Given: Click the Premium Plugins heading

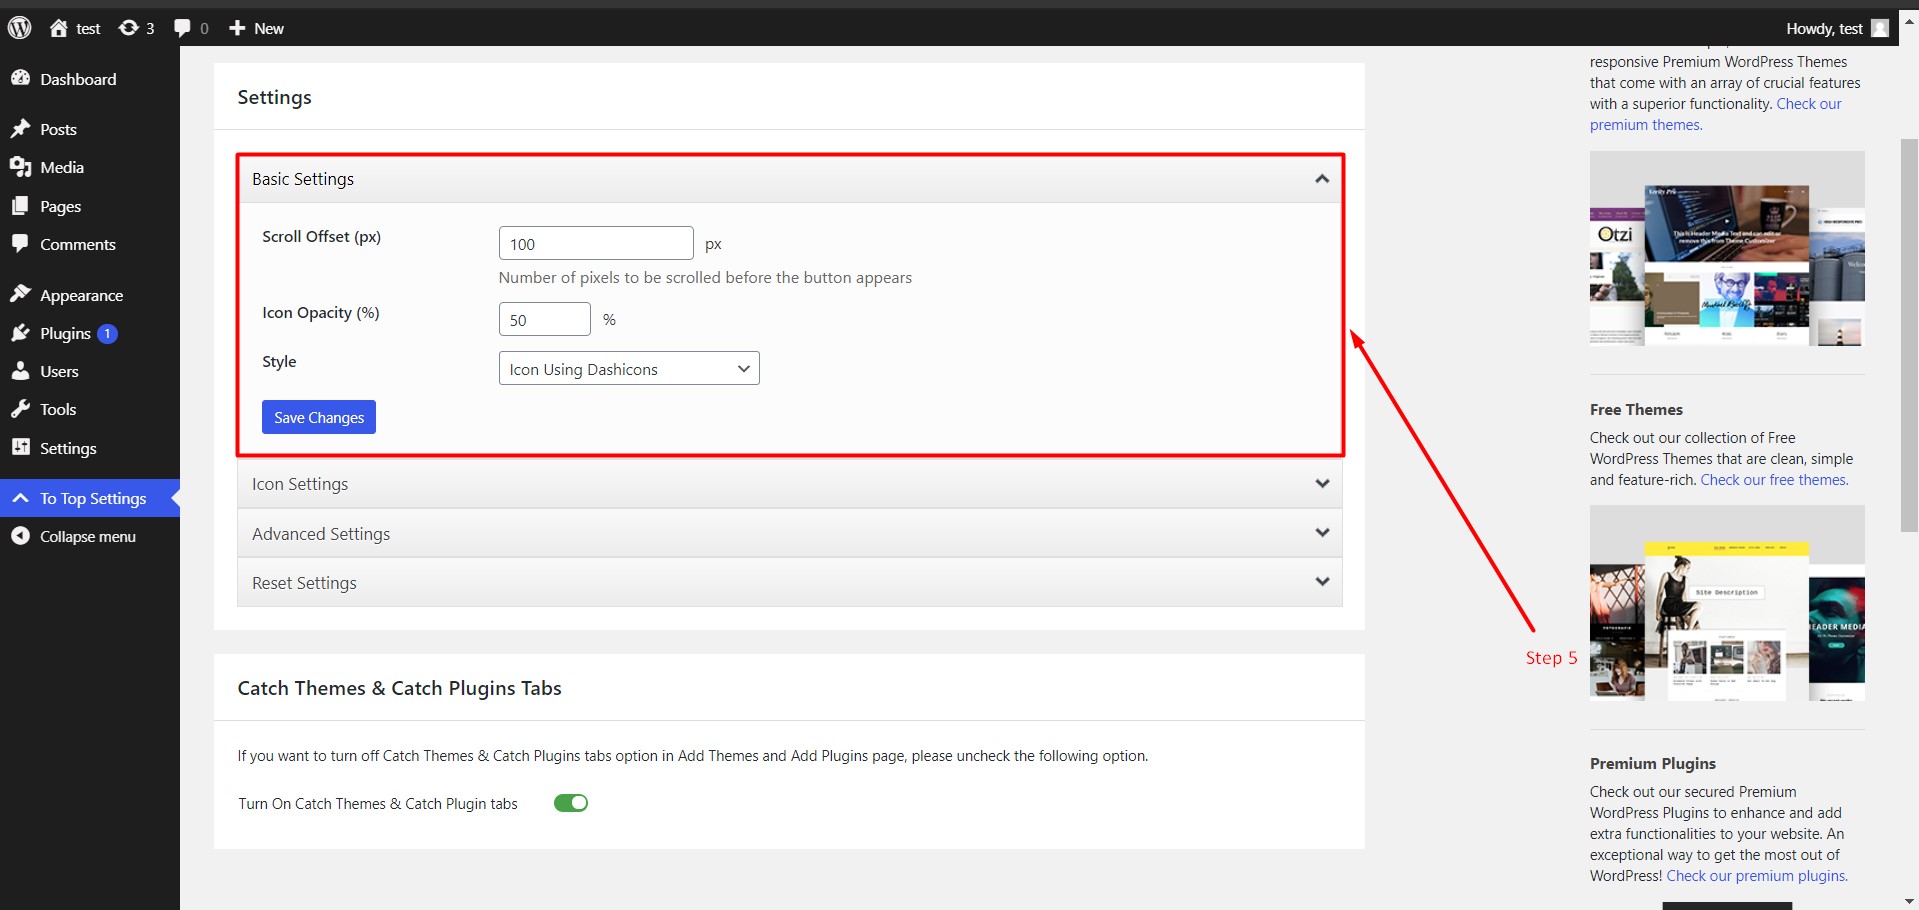Looking at the screenshot, I should pyautogui.click(x=1653, y=763).
